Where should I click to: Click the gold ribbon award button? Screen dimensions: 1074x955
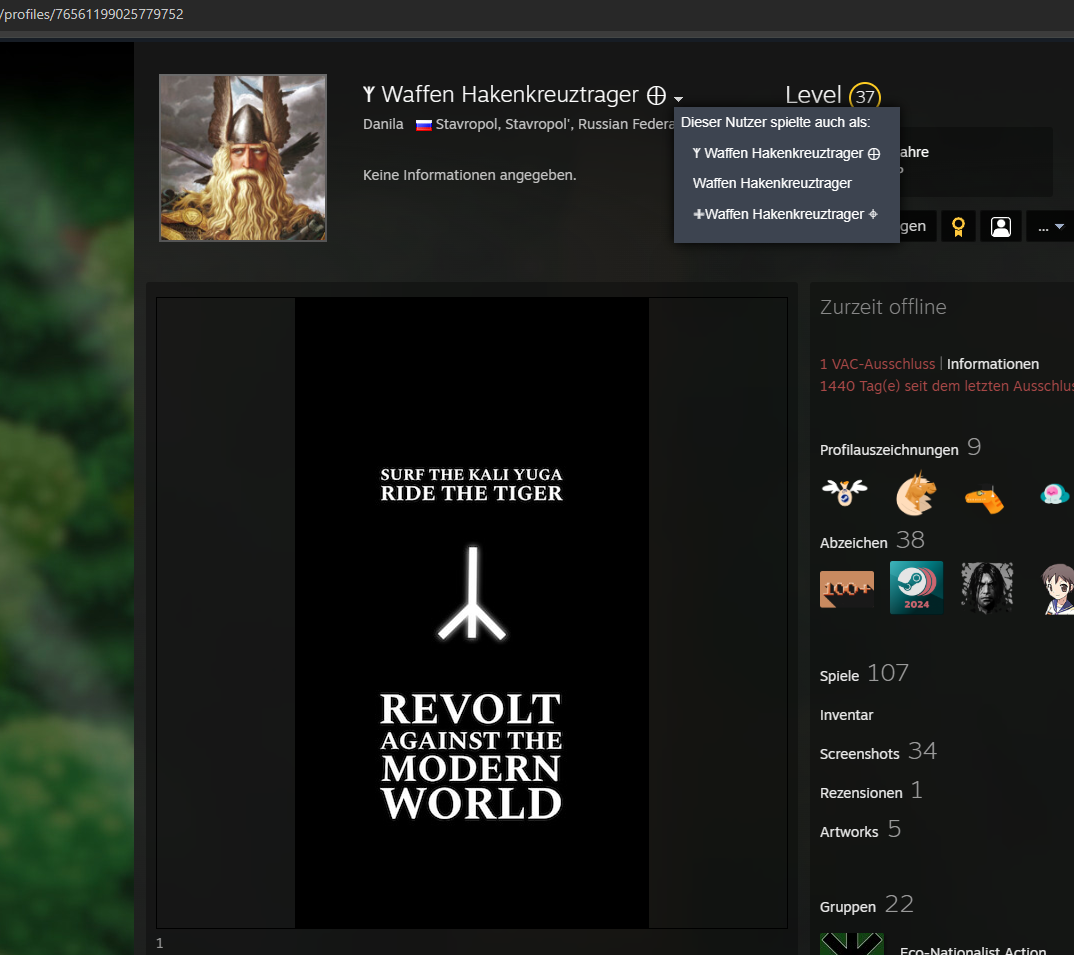click(958, 226)
